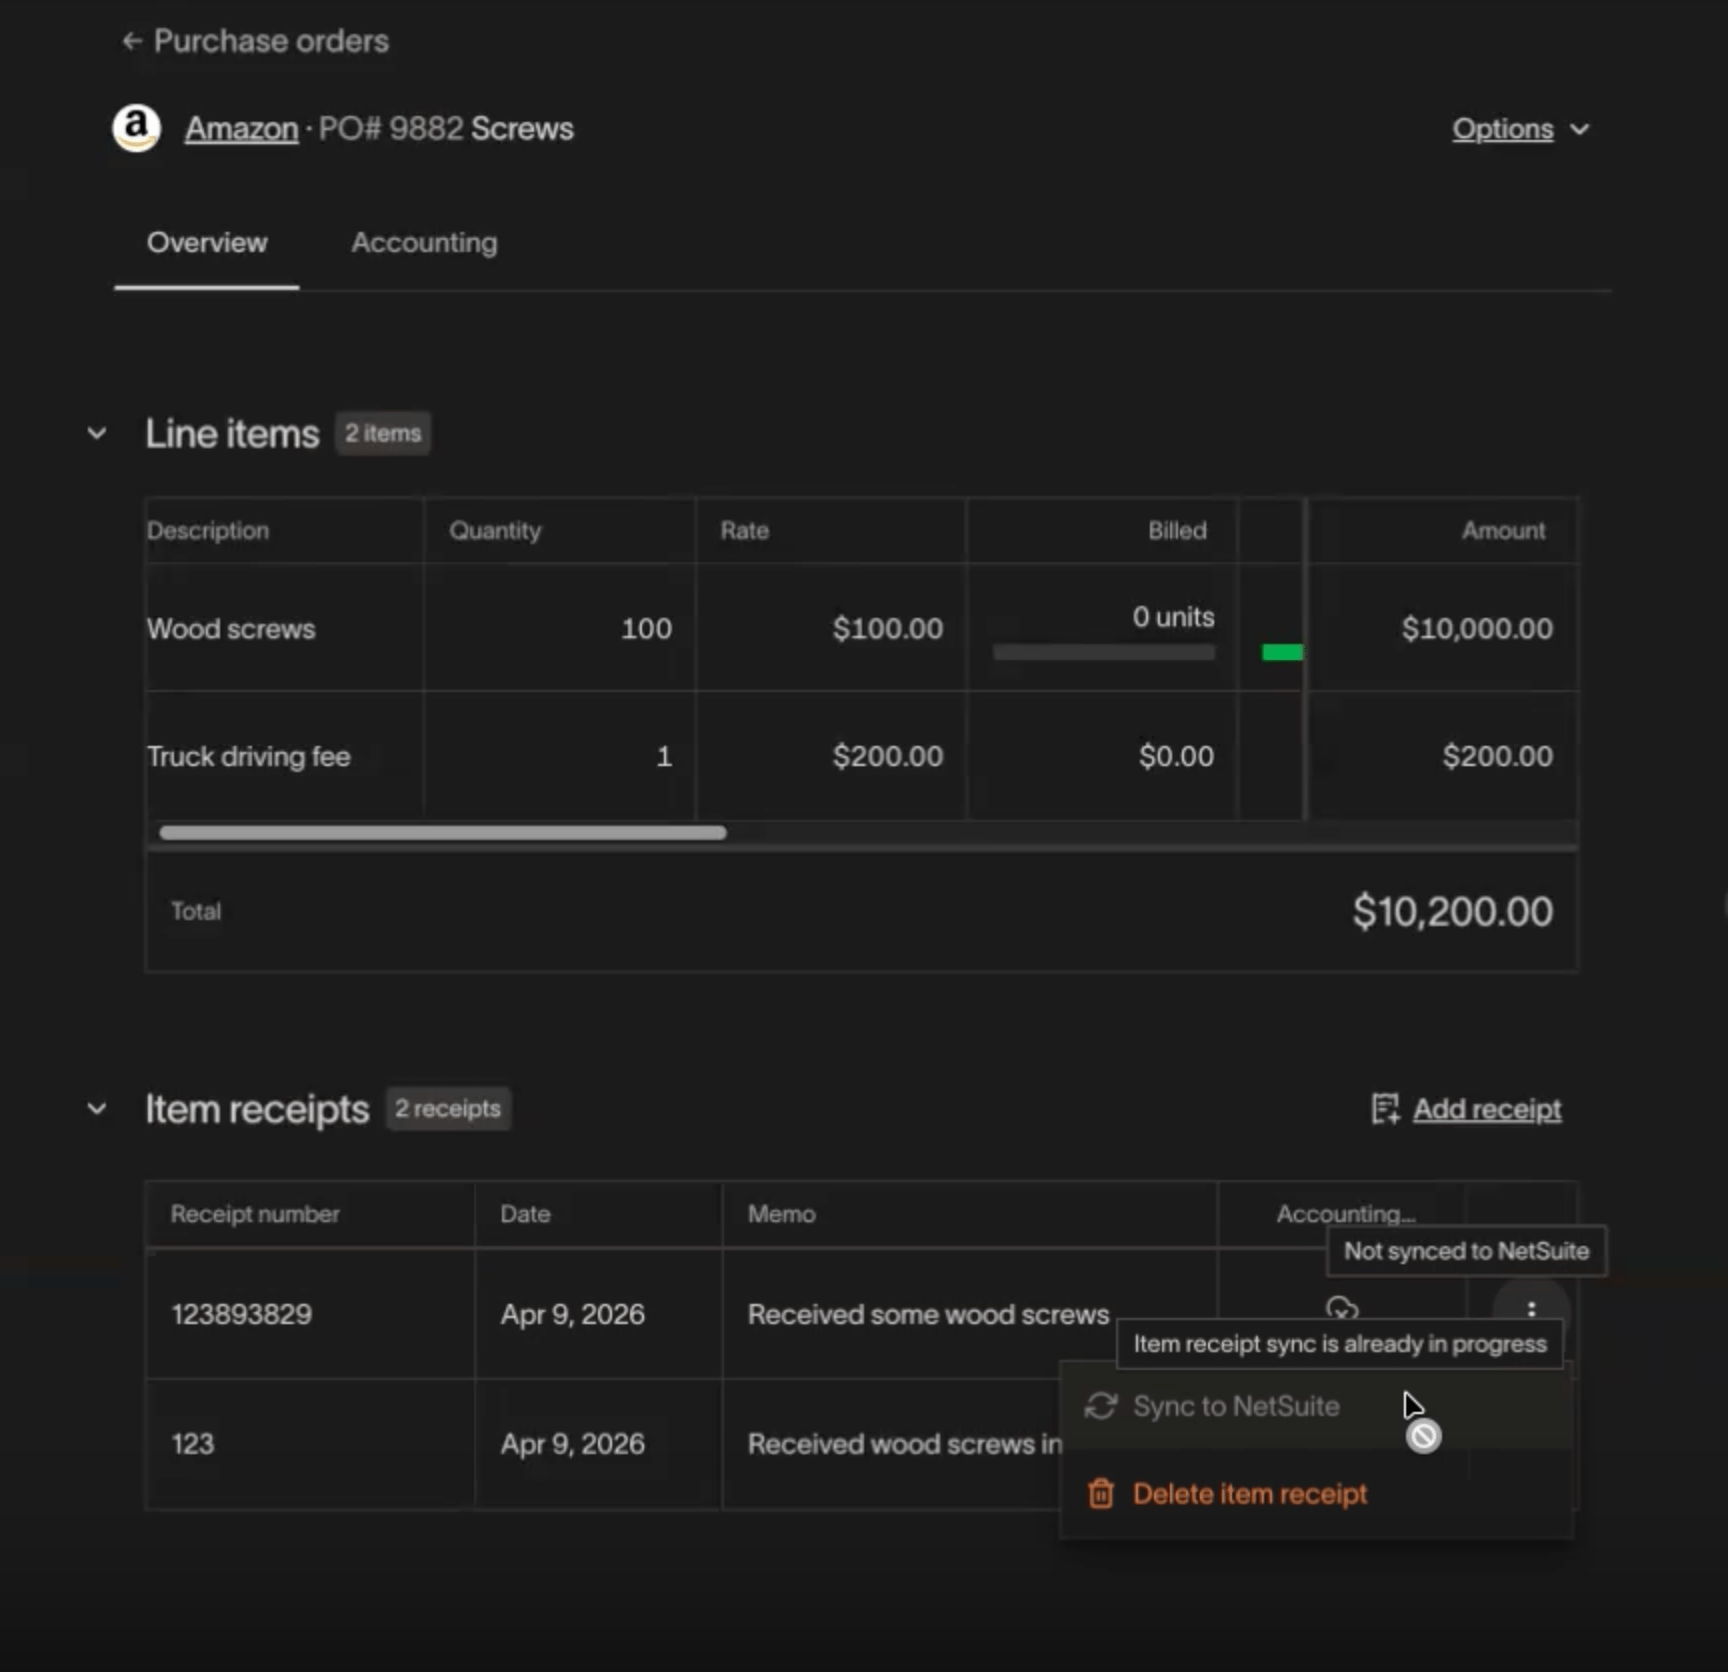Collapse the Item receipts section

(x=97, y=1108)
